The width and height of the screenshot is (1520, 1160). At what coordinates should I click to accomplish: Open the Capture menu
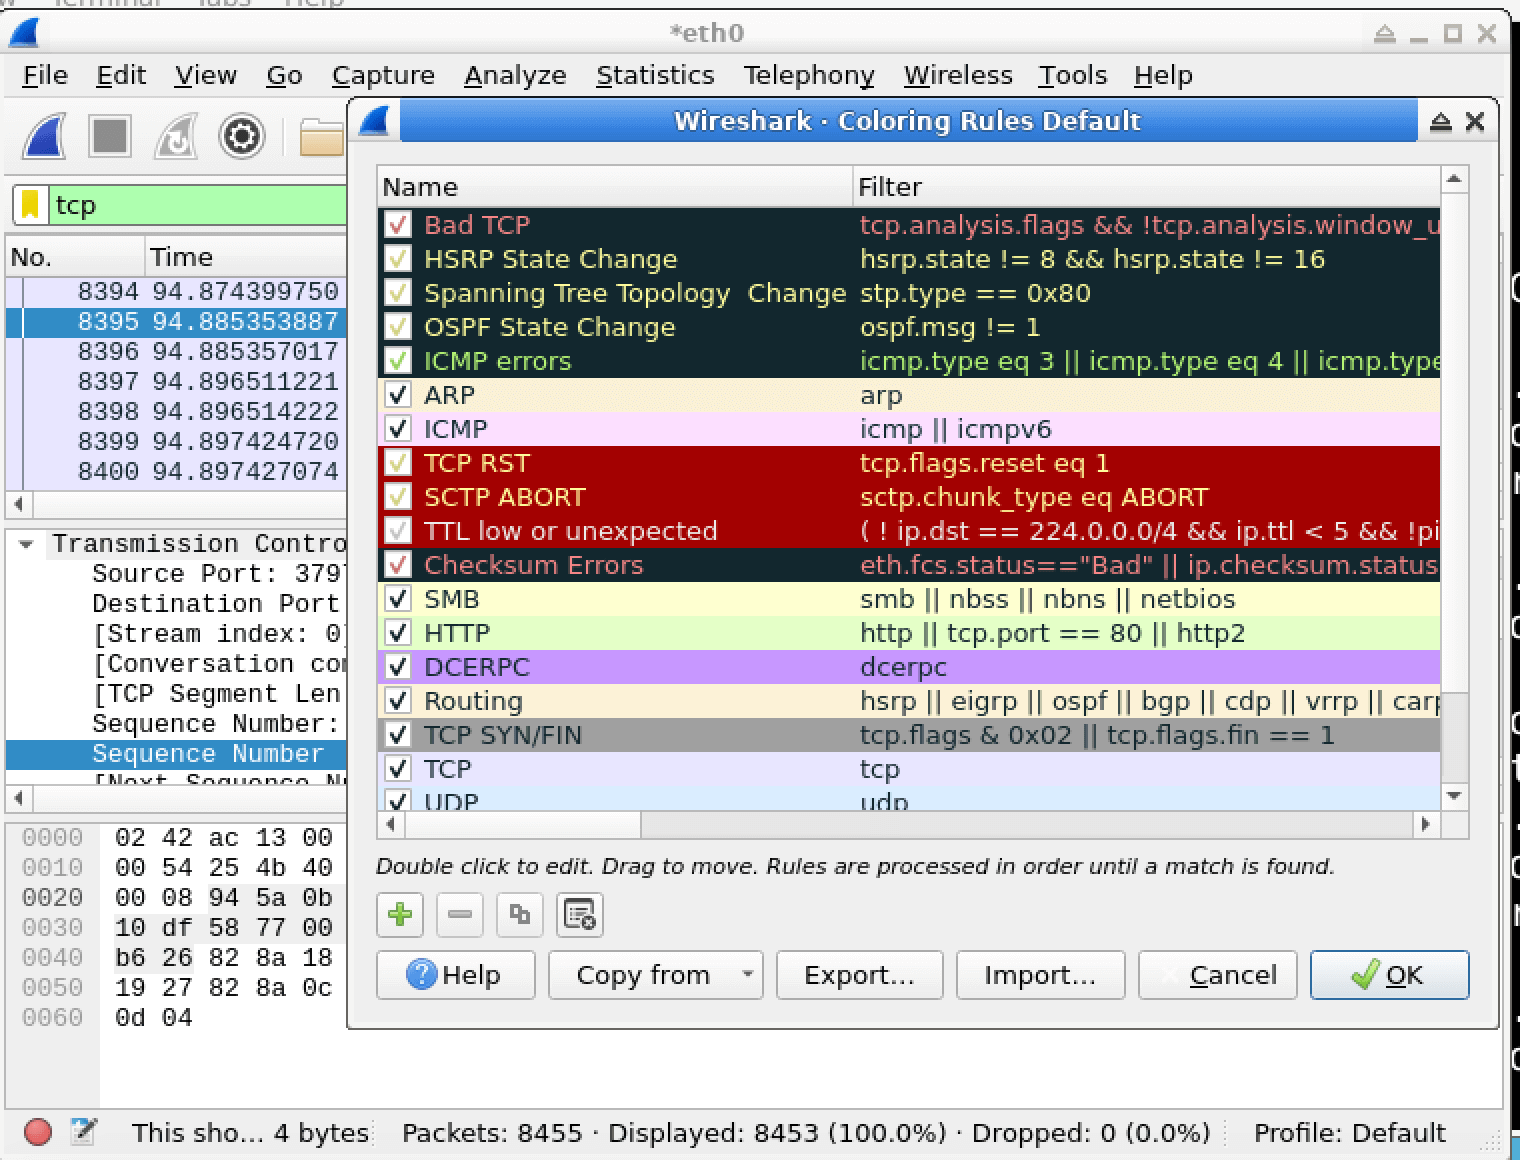point(383,75)
